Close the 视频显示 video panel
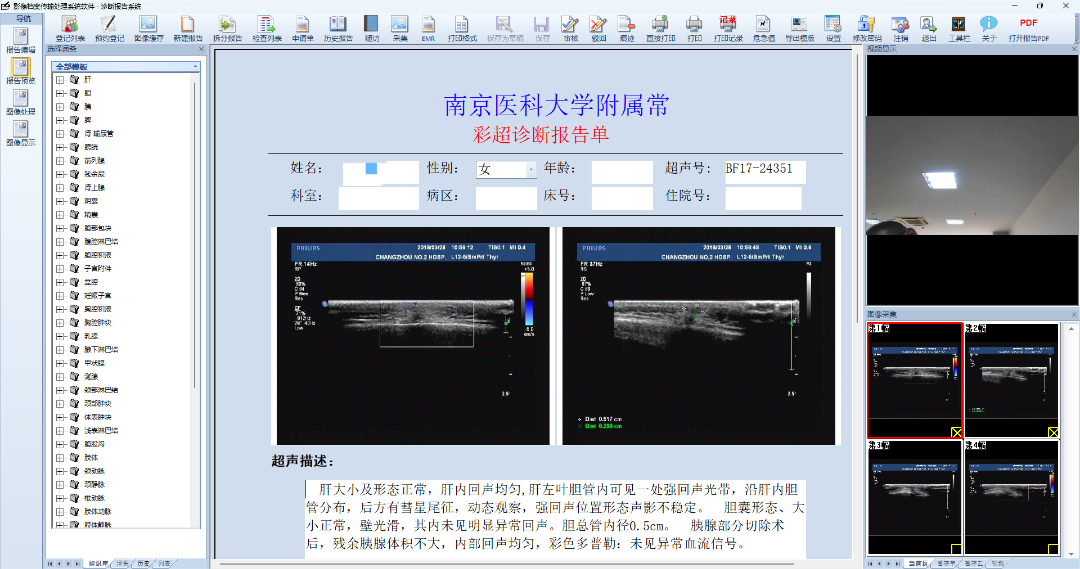Screen dimensions: 1080x569 coord(1074,49)
